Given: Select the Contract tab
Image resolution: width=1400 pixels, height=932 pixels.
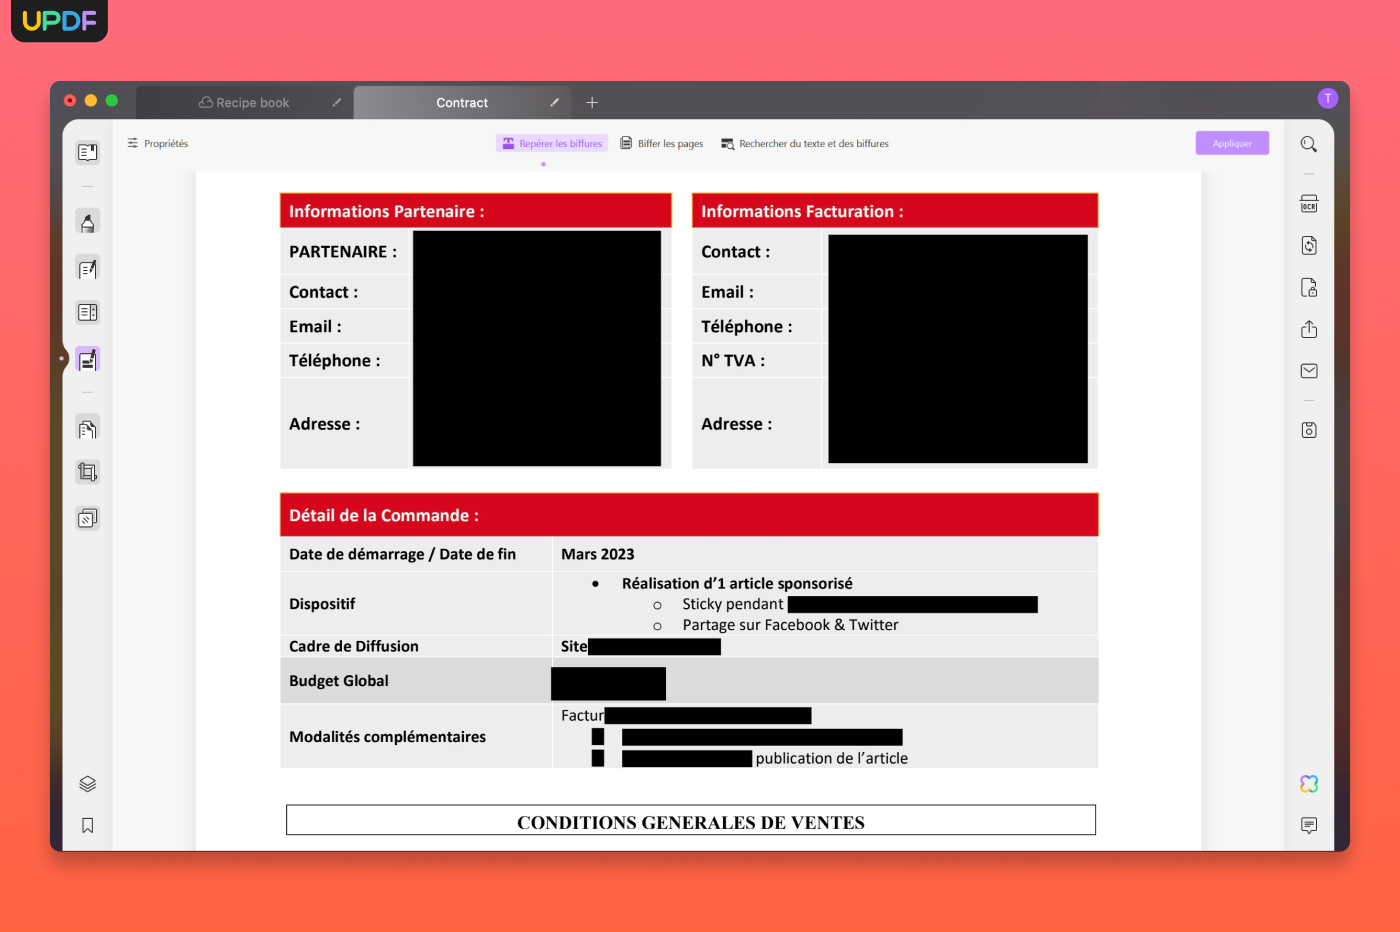Looking at the screenshot, I should point(462,103).
